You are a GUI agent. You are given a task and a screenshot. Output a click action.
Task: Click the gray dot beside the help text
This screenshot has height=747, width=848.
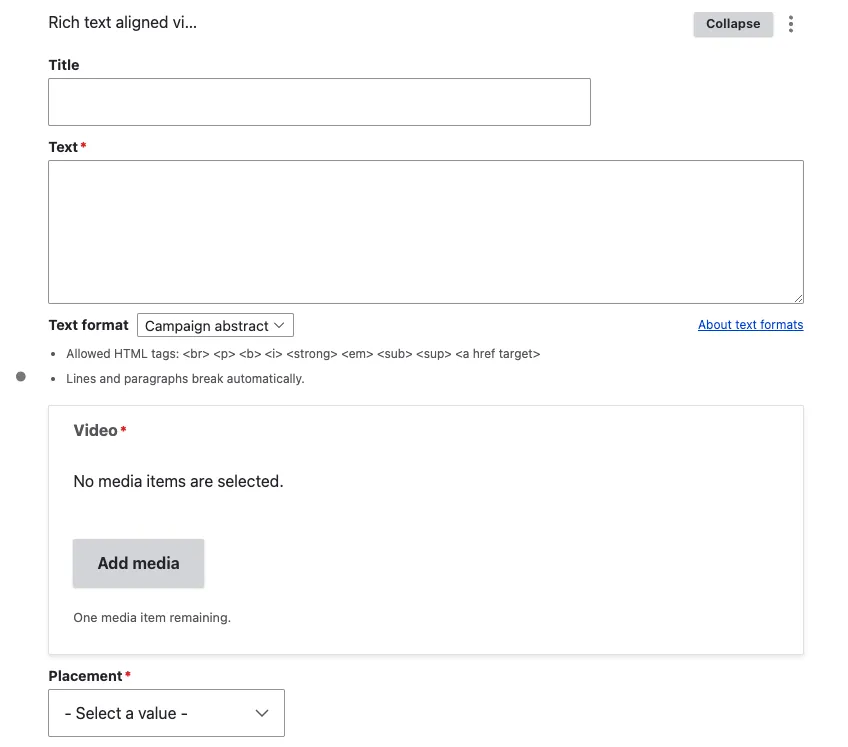pos(21,377)
